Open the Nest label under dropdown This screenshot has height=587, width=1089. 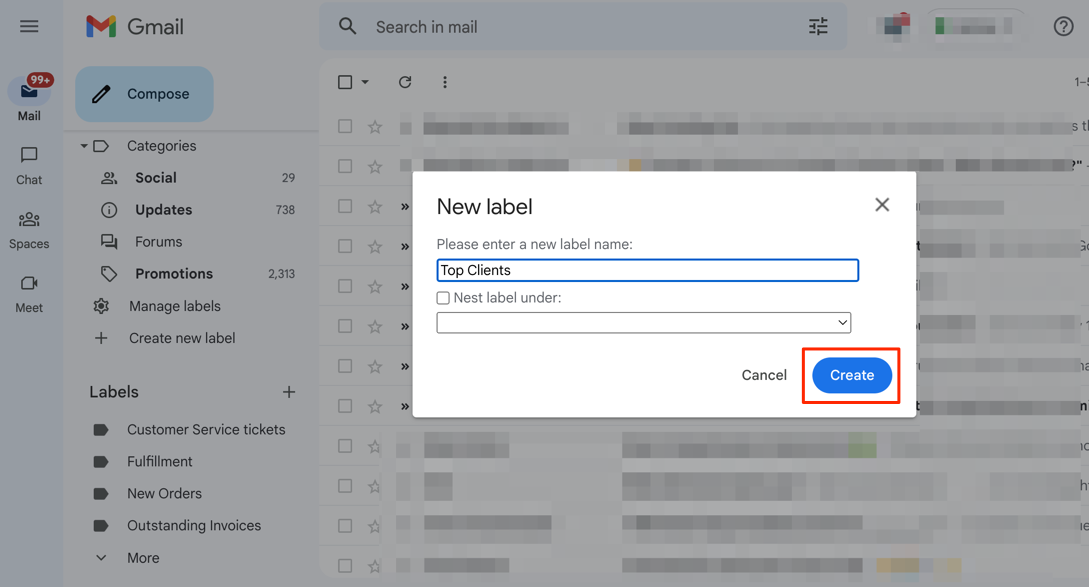643,322
